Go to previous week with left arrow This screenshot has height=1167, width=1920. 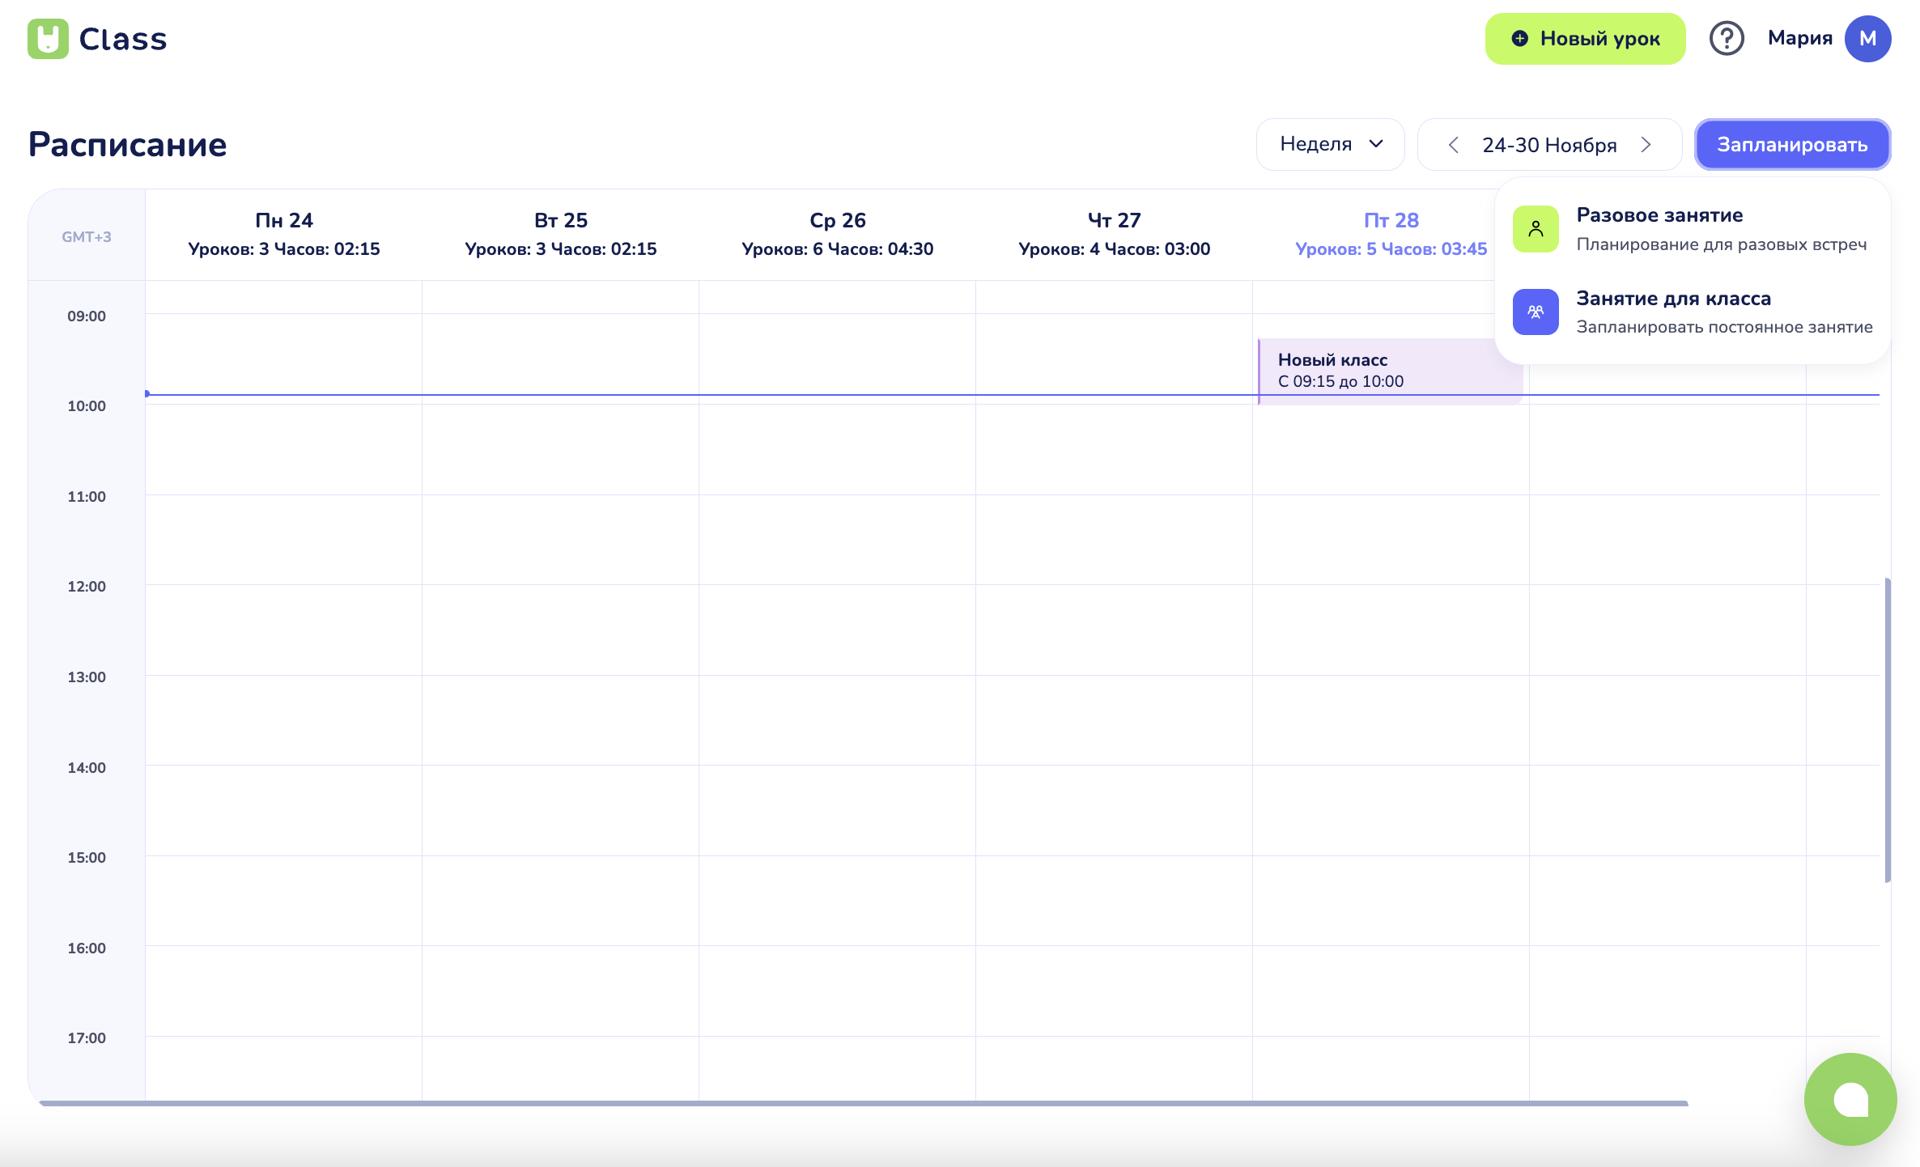pos(1453,145)
